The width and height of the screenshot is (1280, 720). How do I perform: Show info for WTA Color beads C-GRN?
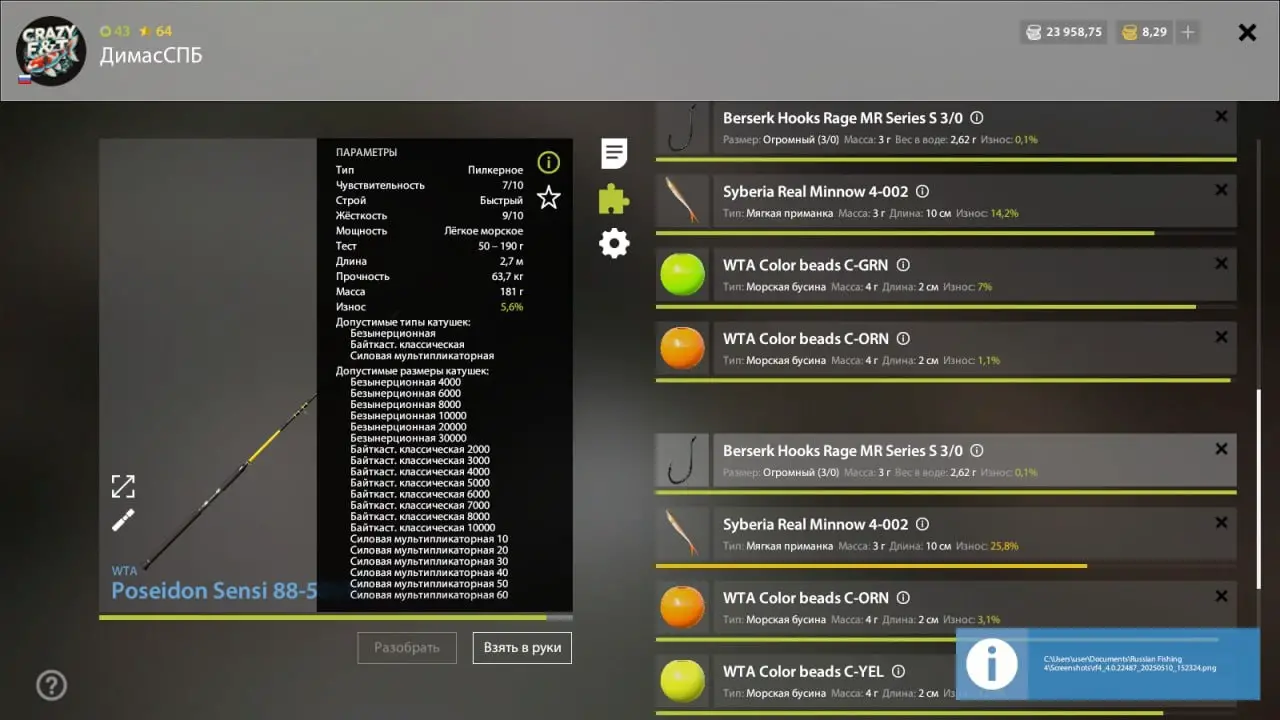pyautogui.click(x=903, y=265)
